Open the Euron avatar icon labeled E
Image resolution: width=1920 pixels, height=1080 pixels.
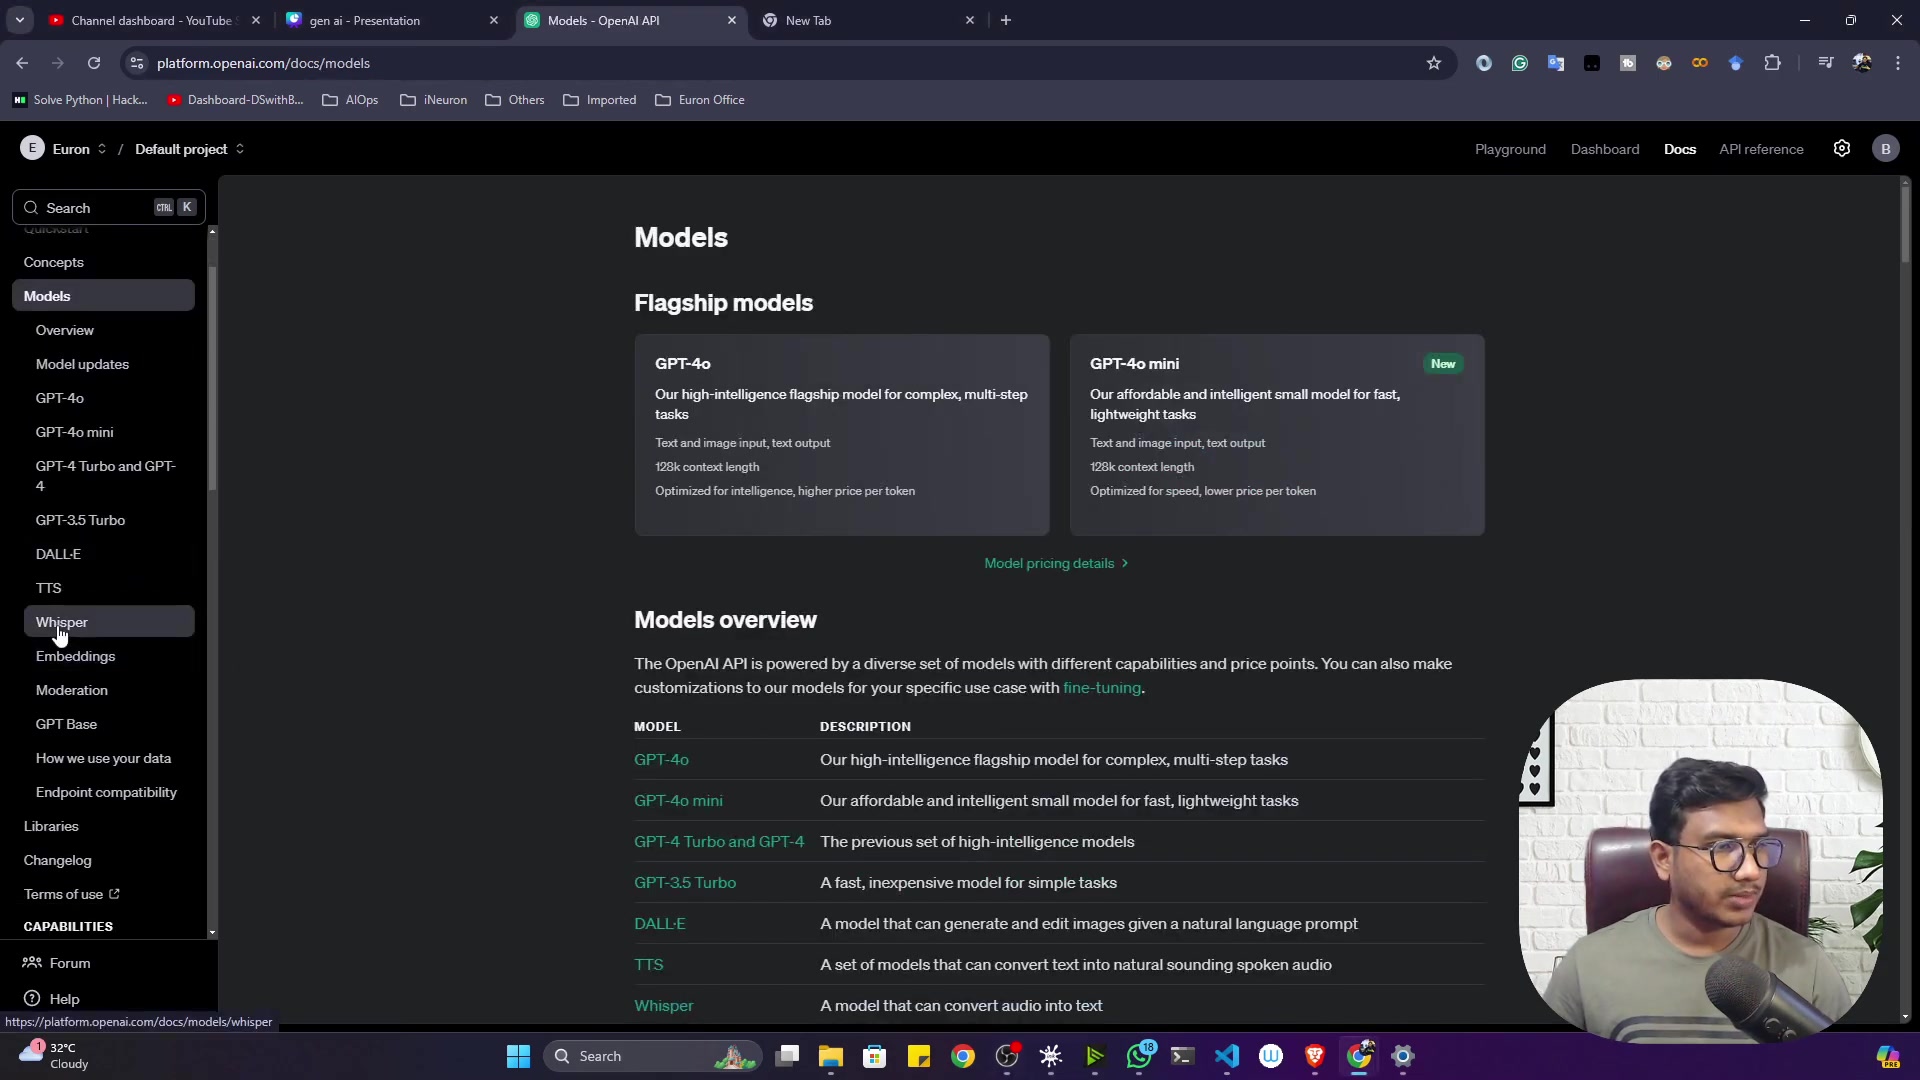coord(32,149)
